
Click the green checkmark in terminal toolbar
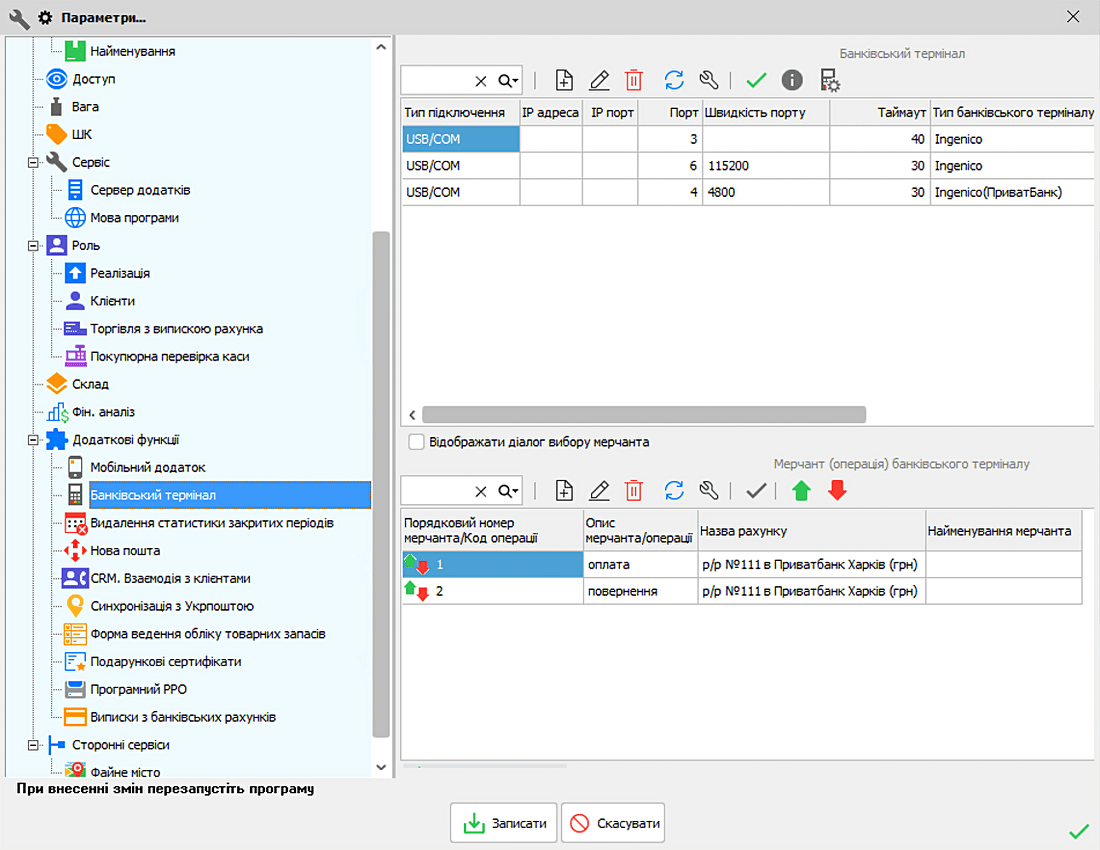click(x=756, y=81)
